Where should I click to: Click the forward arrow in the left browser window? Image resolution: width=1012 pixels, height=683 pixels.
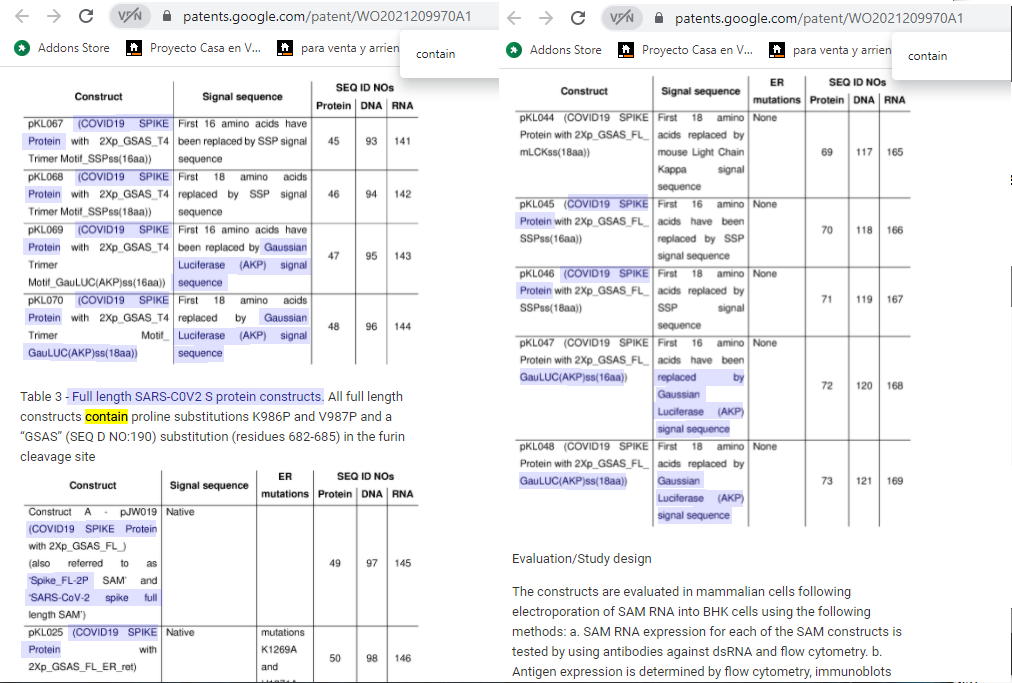[53, 17]
